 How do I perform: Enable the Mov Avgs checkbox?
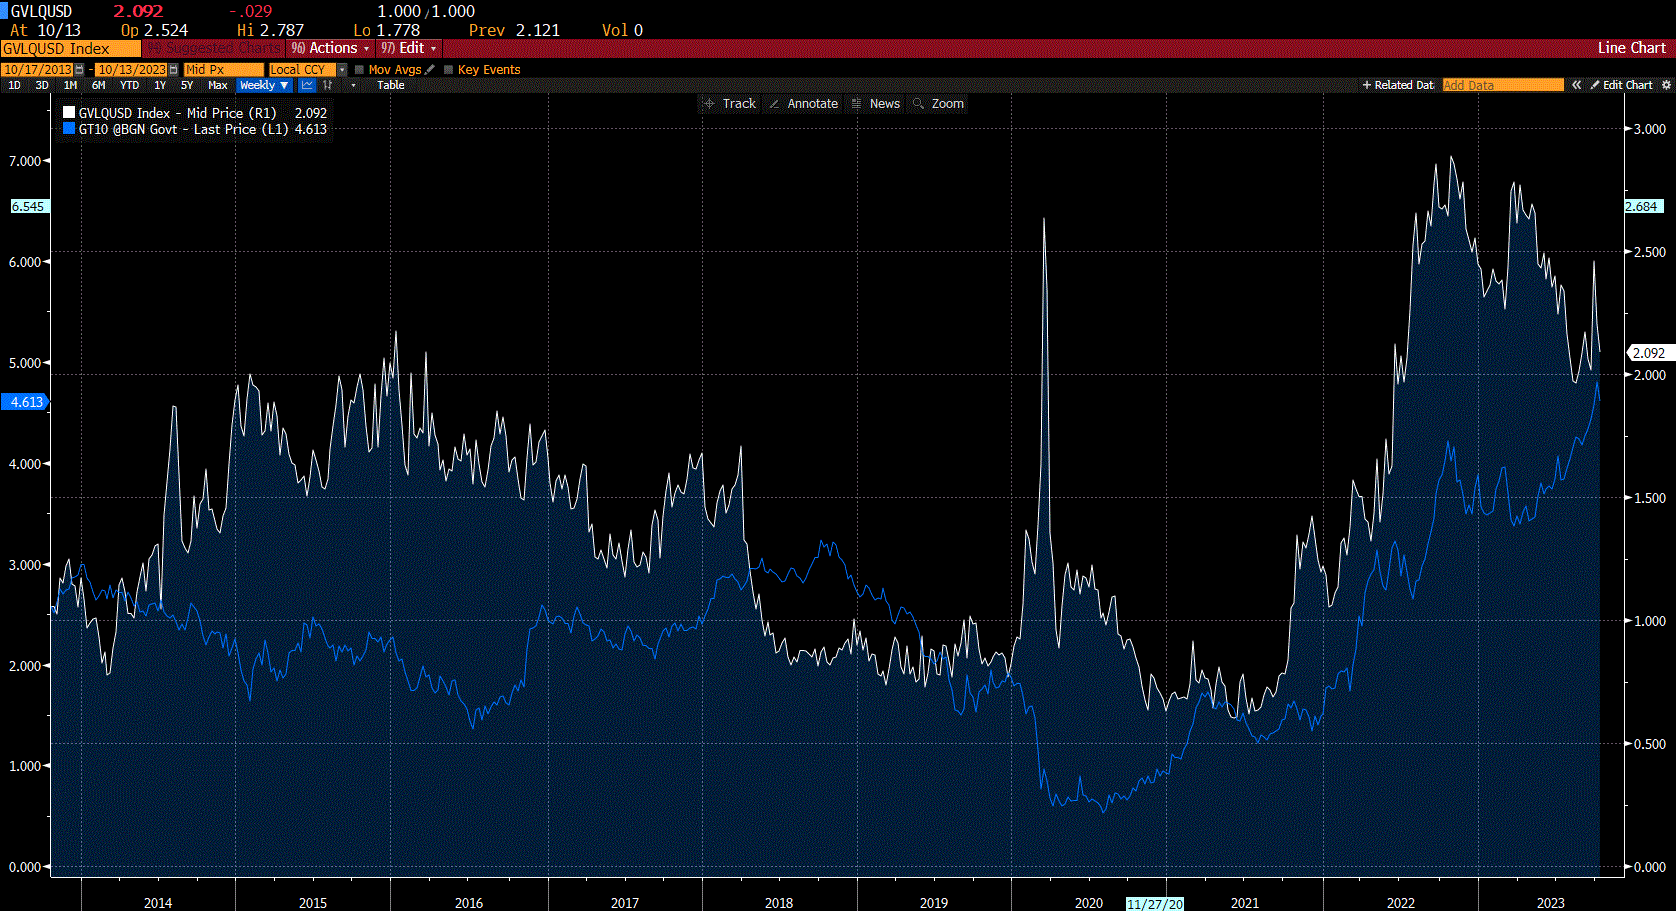tap(358, 69)
